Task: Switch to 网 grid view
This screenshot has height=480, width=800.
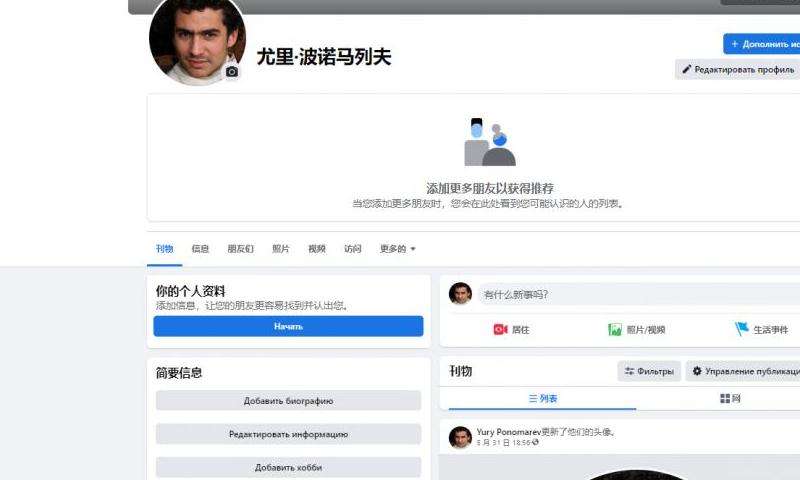Action: pyautogui.click(x=730, y=399)
